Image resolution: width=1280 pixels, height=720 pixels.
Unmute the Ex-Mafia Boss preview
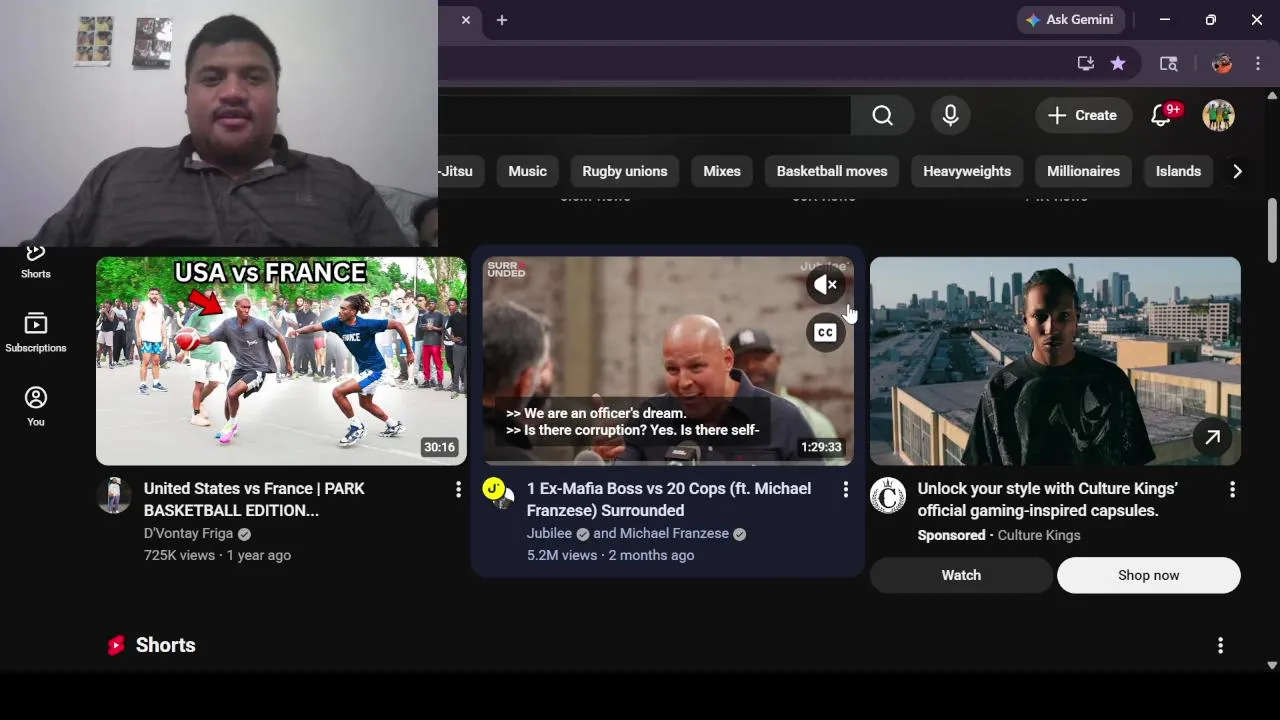(x=825, y=285)
